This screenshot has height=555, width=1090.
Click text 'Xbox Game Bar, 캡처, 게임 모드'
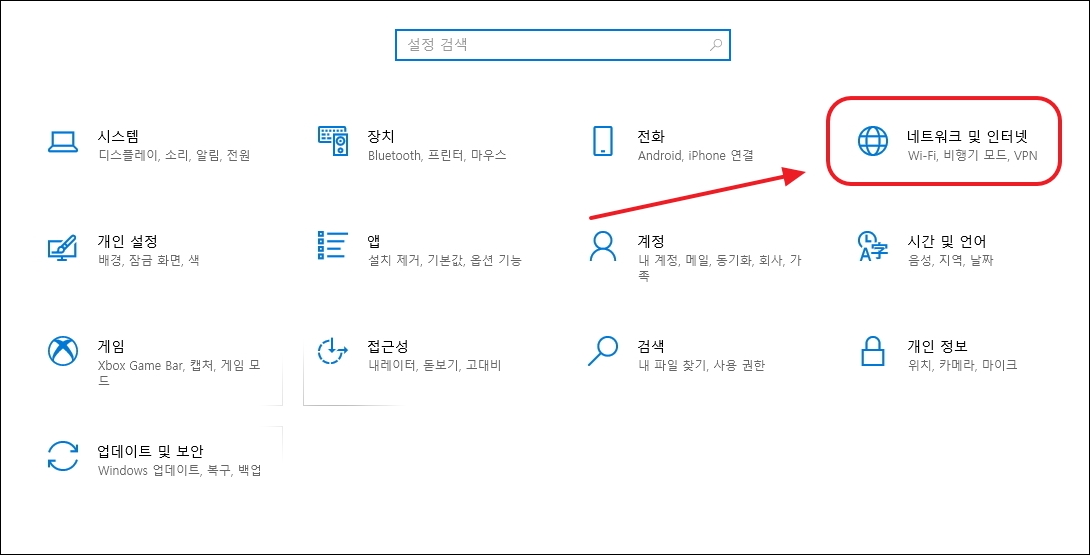[179, 373]
